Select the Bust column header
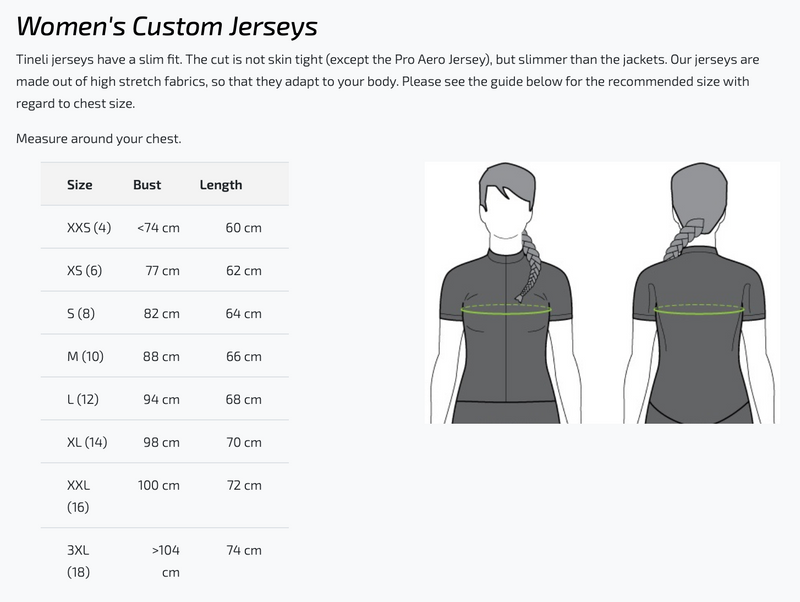 (147, 185)
